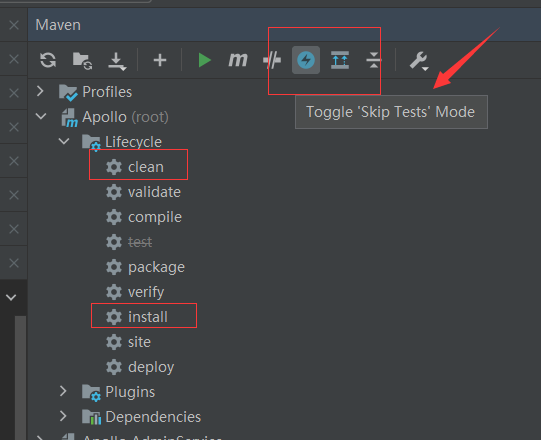Click the Dependencies library icon
541x440 pixels.
91,417
